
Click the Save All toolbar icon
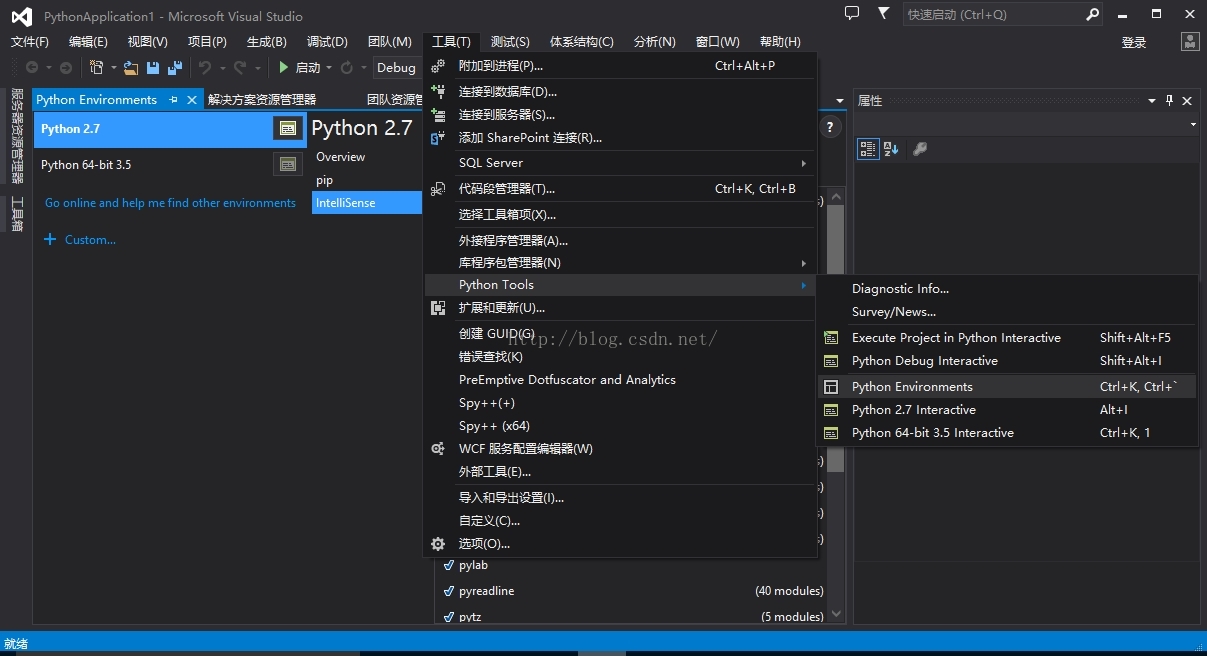175,67
